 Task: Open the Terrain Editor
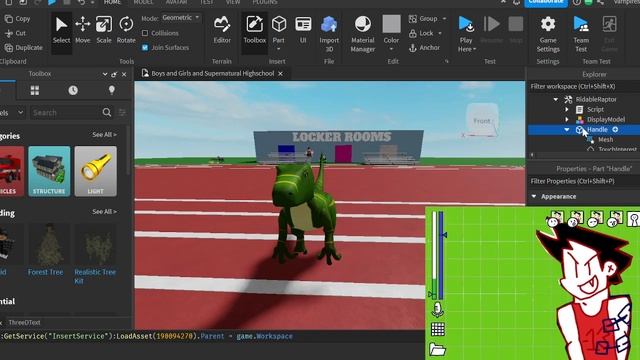(x=222, y=30)
